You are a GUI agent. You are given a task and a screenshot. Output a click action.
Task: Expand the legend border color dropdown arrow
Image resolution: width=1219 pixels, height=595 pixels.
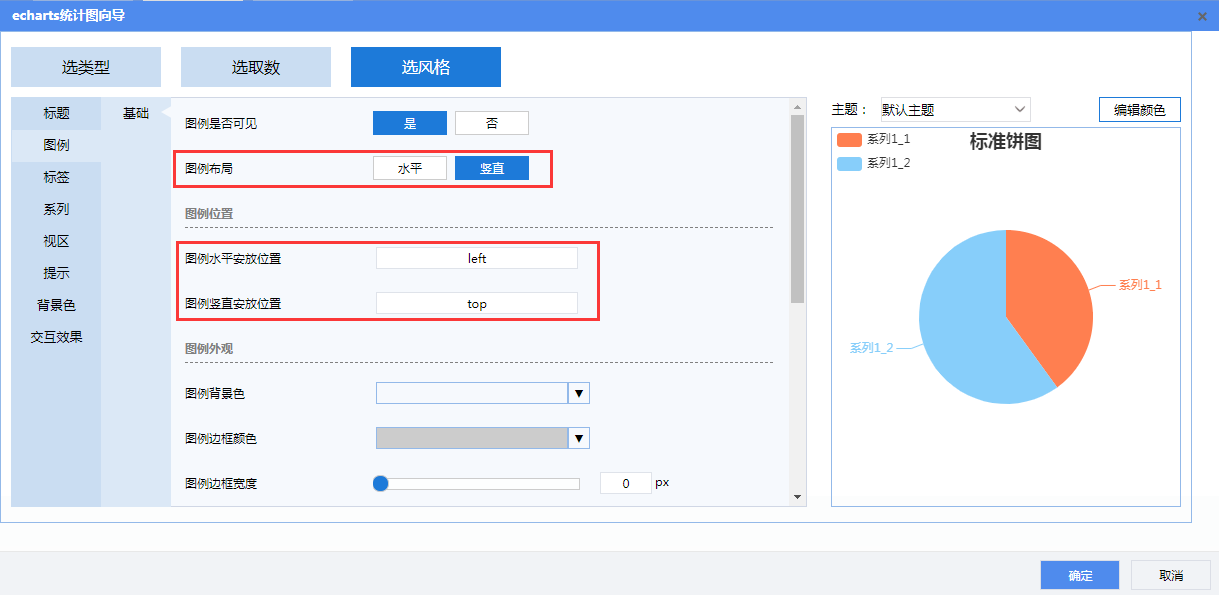[x=579, y=438]
